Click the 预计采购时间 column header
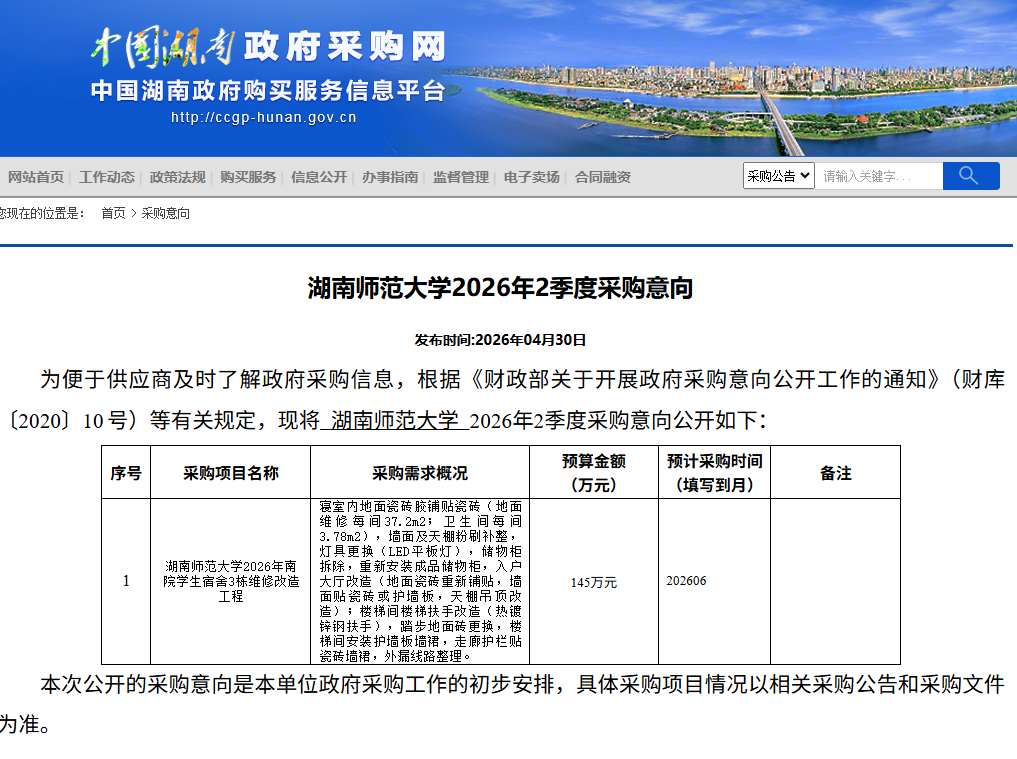Screen dimensions: 1017x759 [714, 473]
